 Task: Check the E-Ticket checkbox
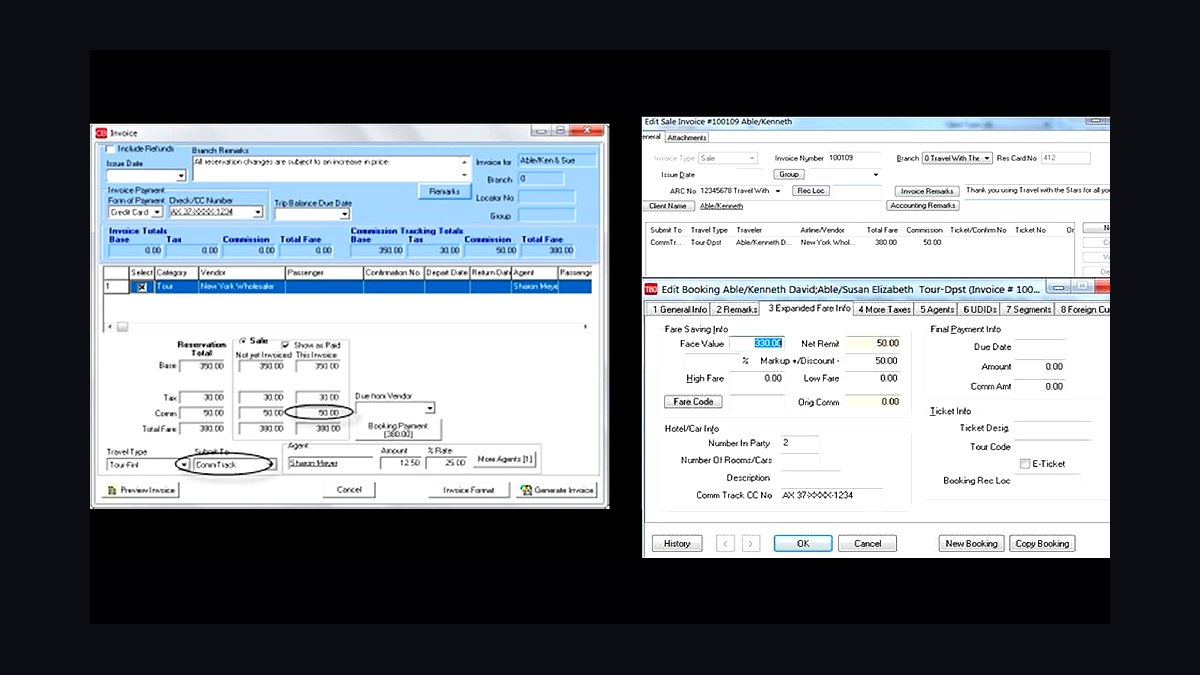click(1025, 464)
